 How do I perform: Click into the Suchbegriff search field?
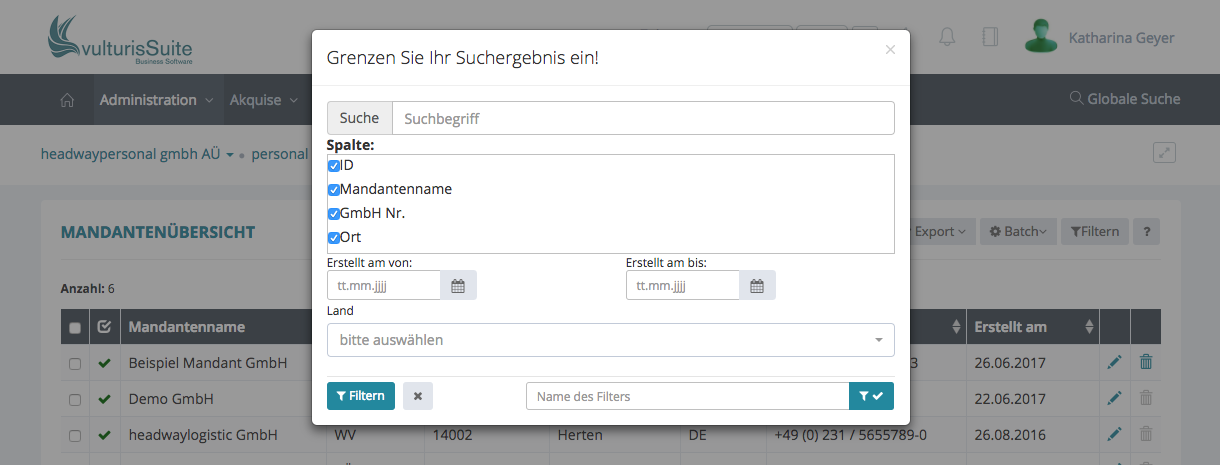point(642,118)
